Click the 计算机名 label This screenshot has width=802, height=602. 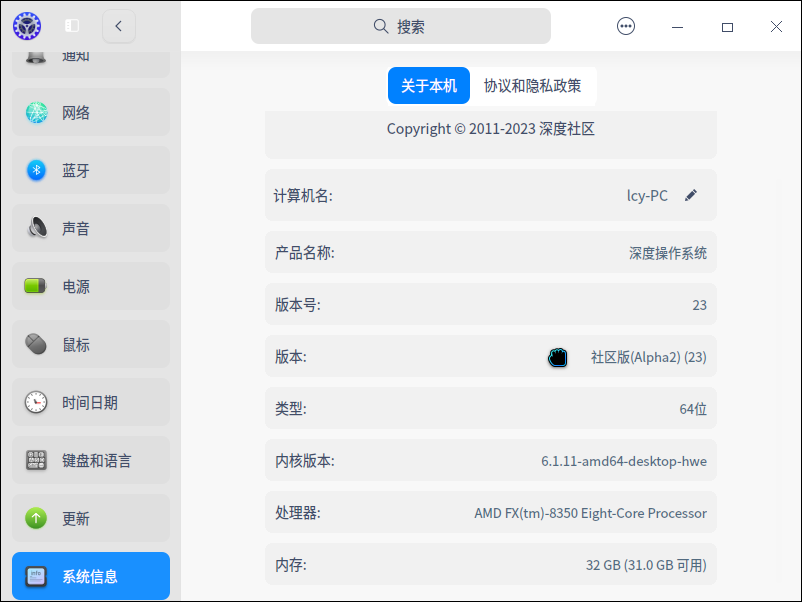click(303, 195)
